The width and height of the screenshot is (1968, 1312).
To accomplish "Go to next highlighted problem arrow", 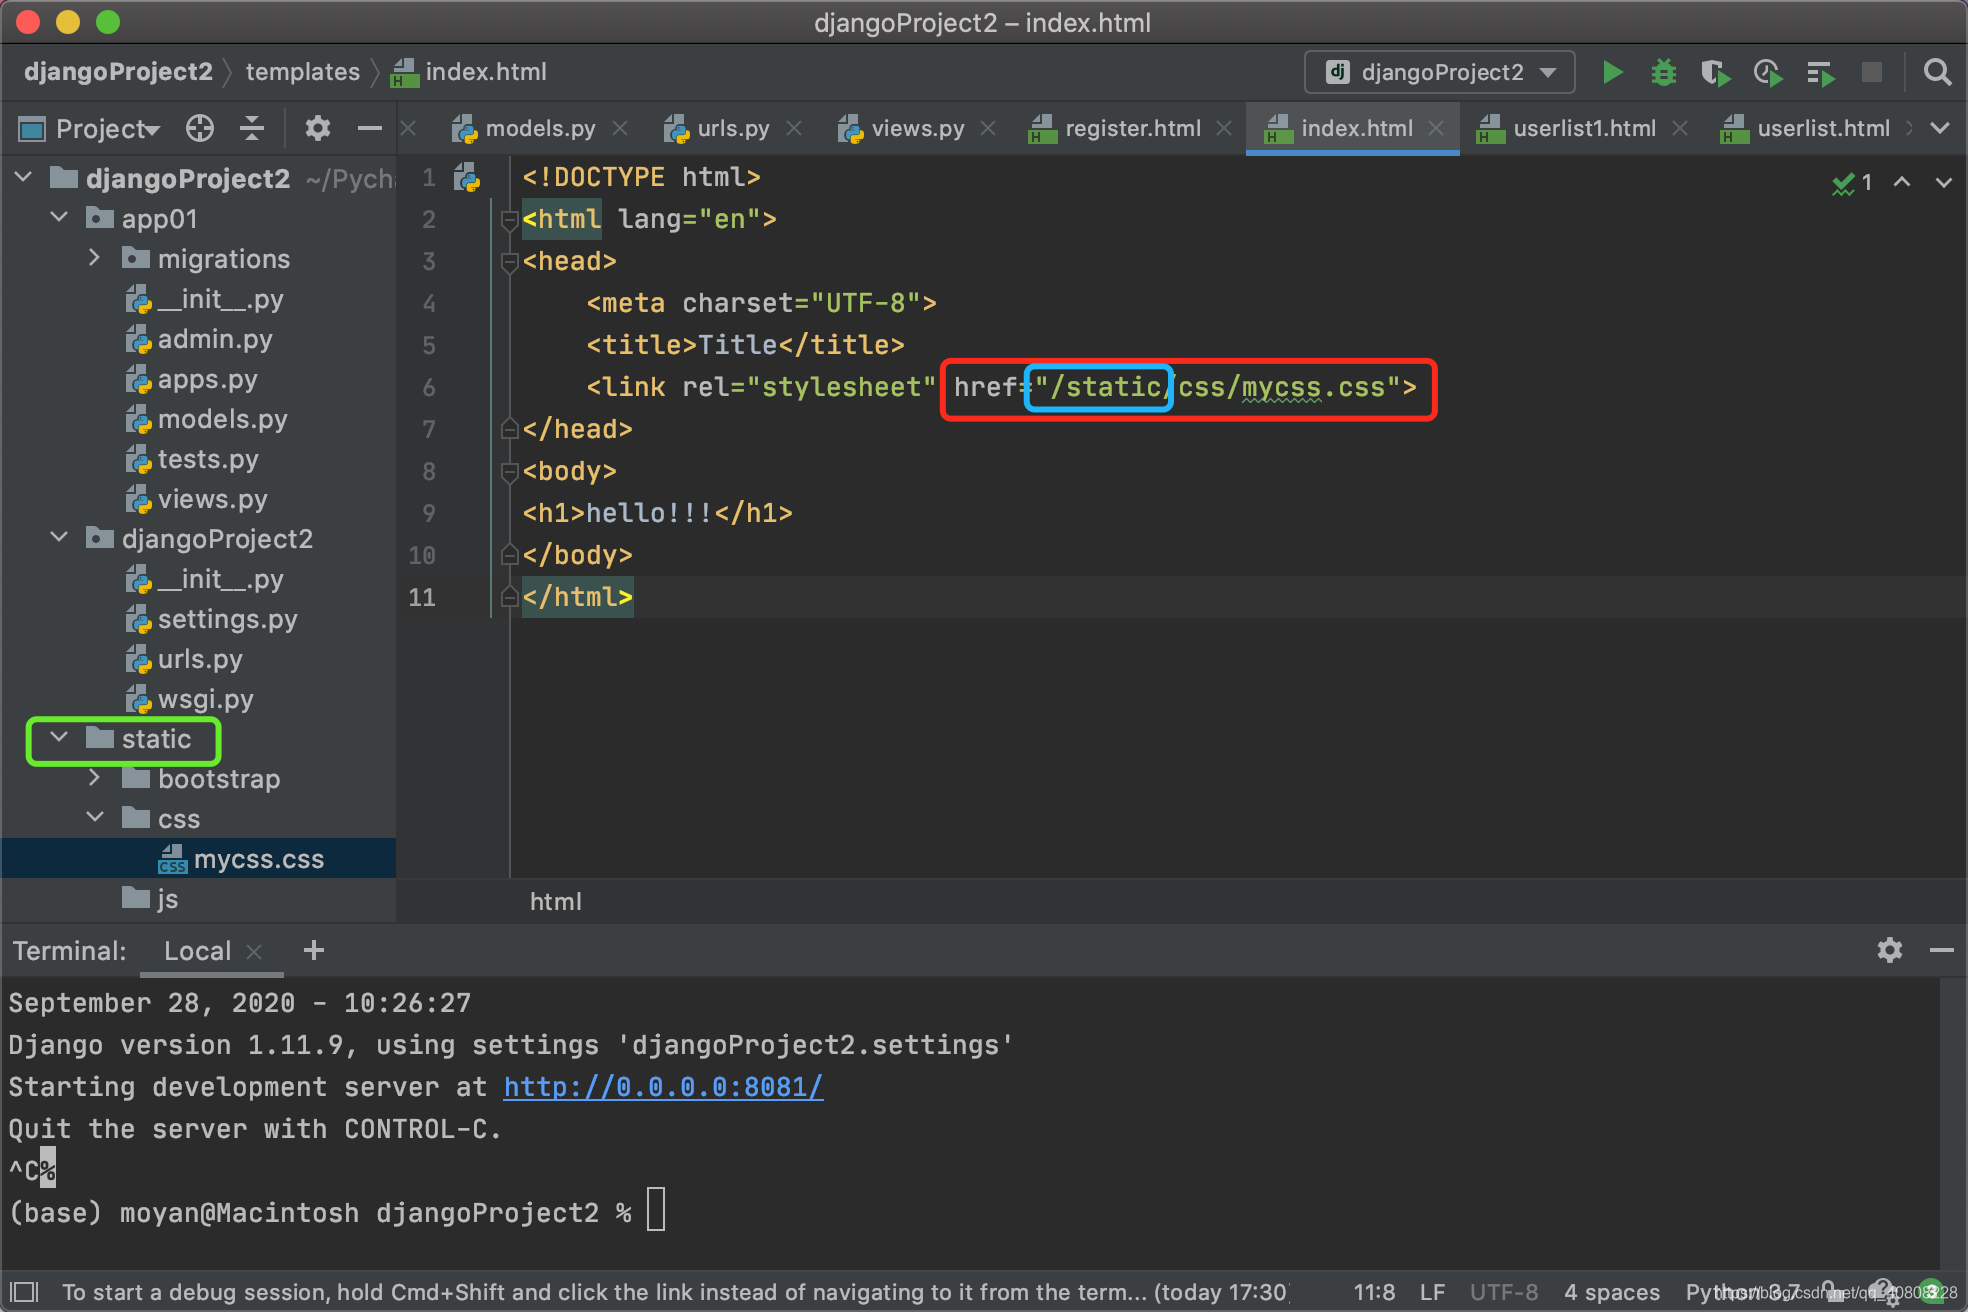I will 1944,182.
